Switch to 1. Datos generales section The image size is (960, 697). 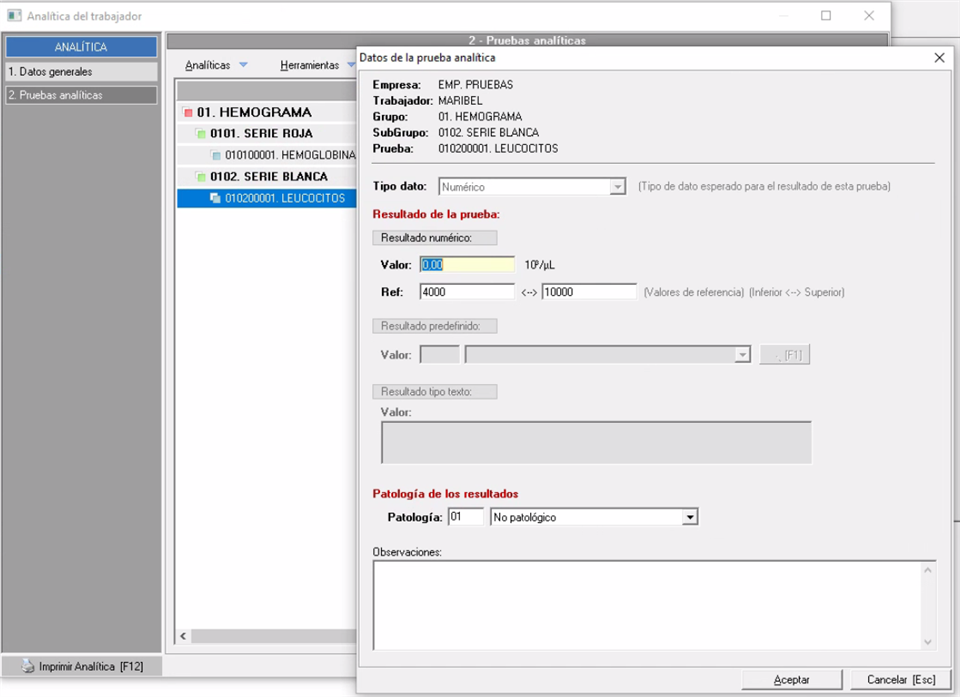click(81, 72)
